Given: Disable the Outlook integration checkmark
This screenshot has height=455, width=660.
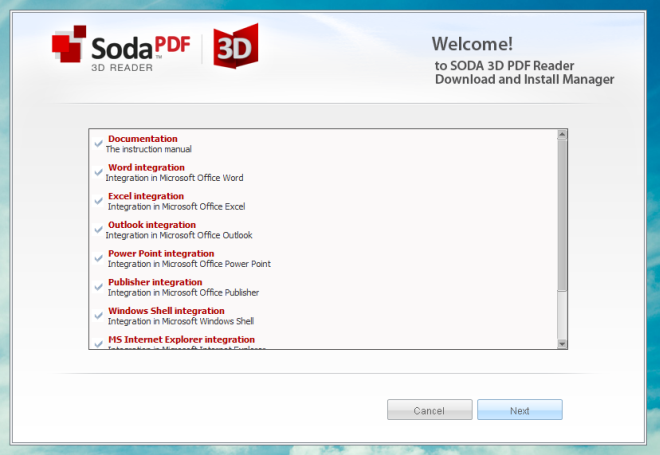Looking at the screenshot, I should tap(98, 229).
